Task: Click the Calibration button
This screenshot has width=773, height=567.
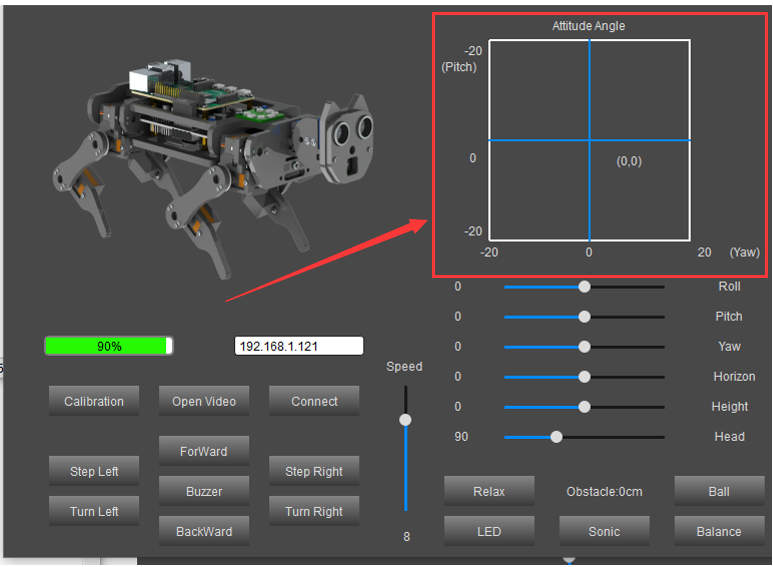Action: [x=94, y=401]
